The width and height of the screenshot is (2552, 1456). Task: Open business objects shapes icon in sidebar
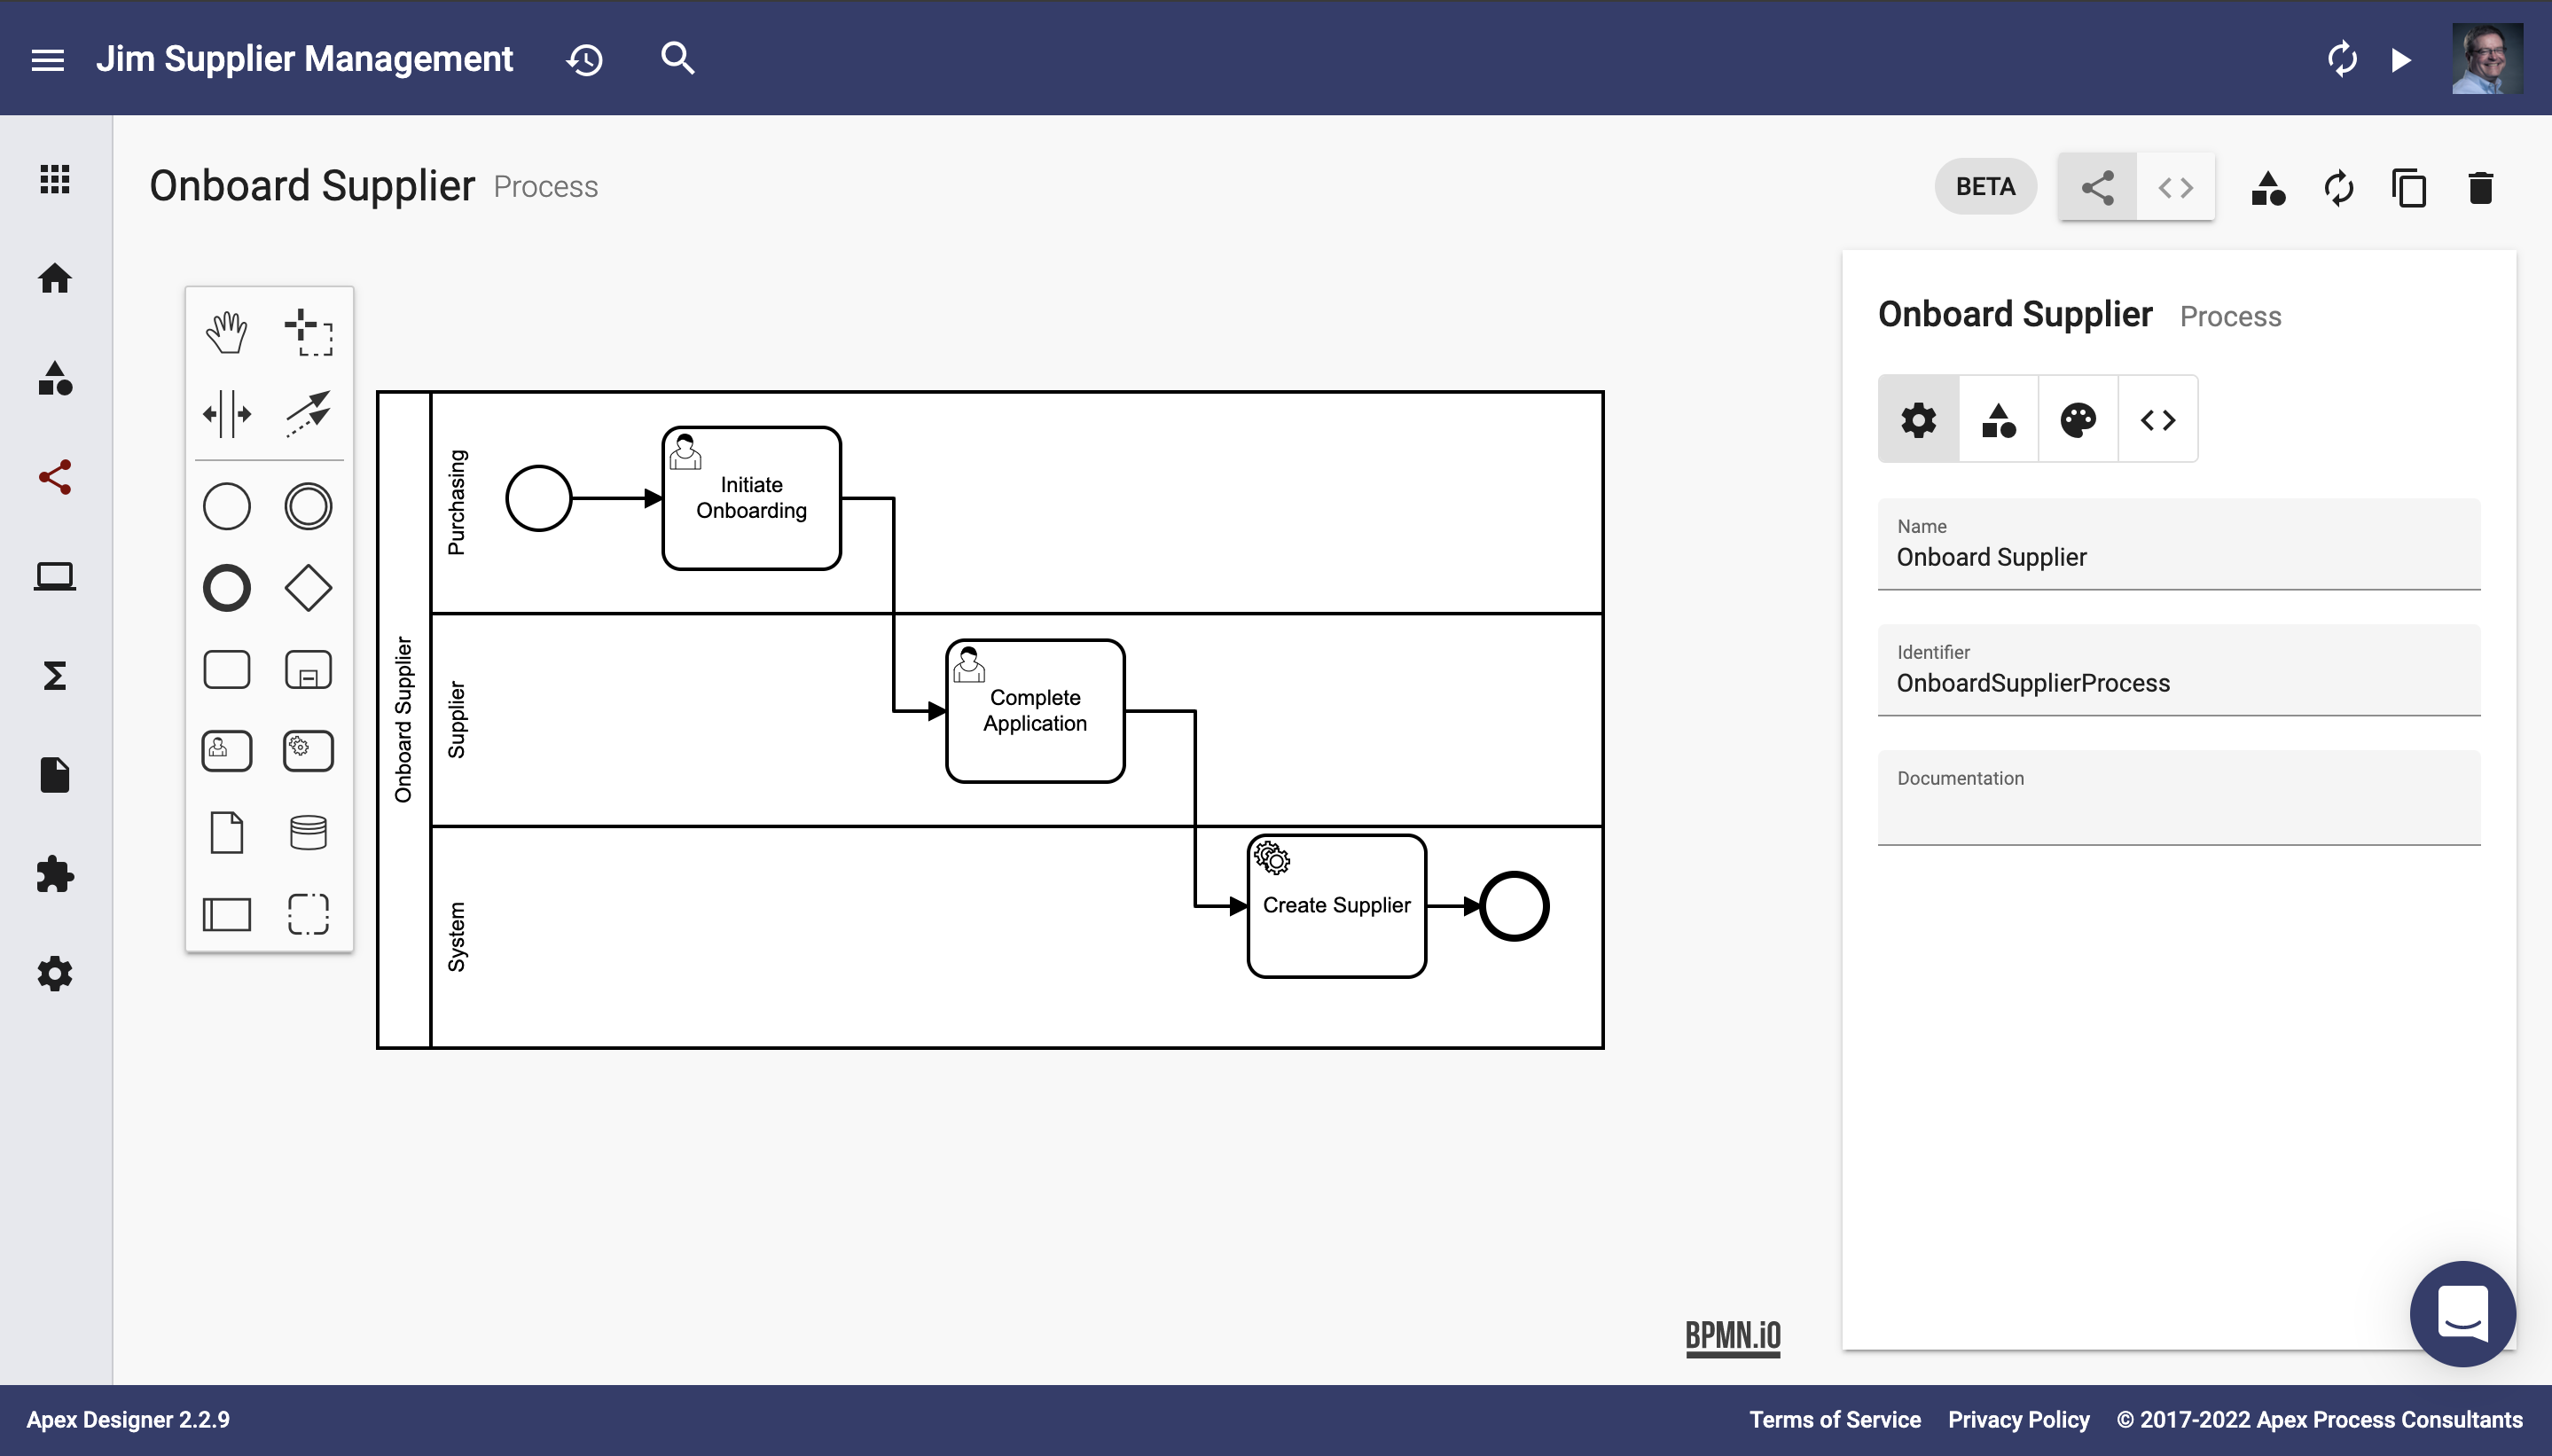pyautogui.click(x=55, y=378)
